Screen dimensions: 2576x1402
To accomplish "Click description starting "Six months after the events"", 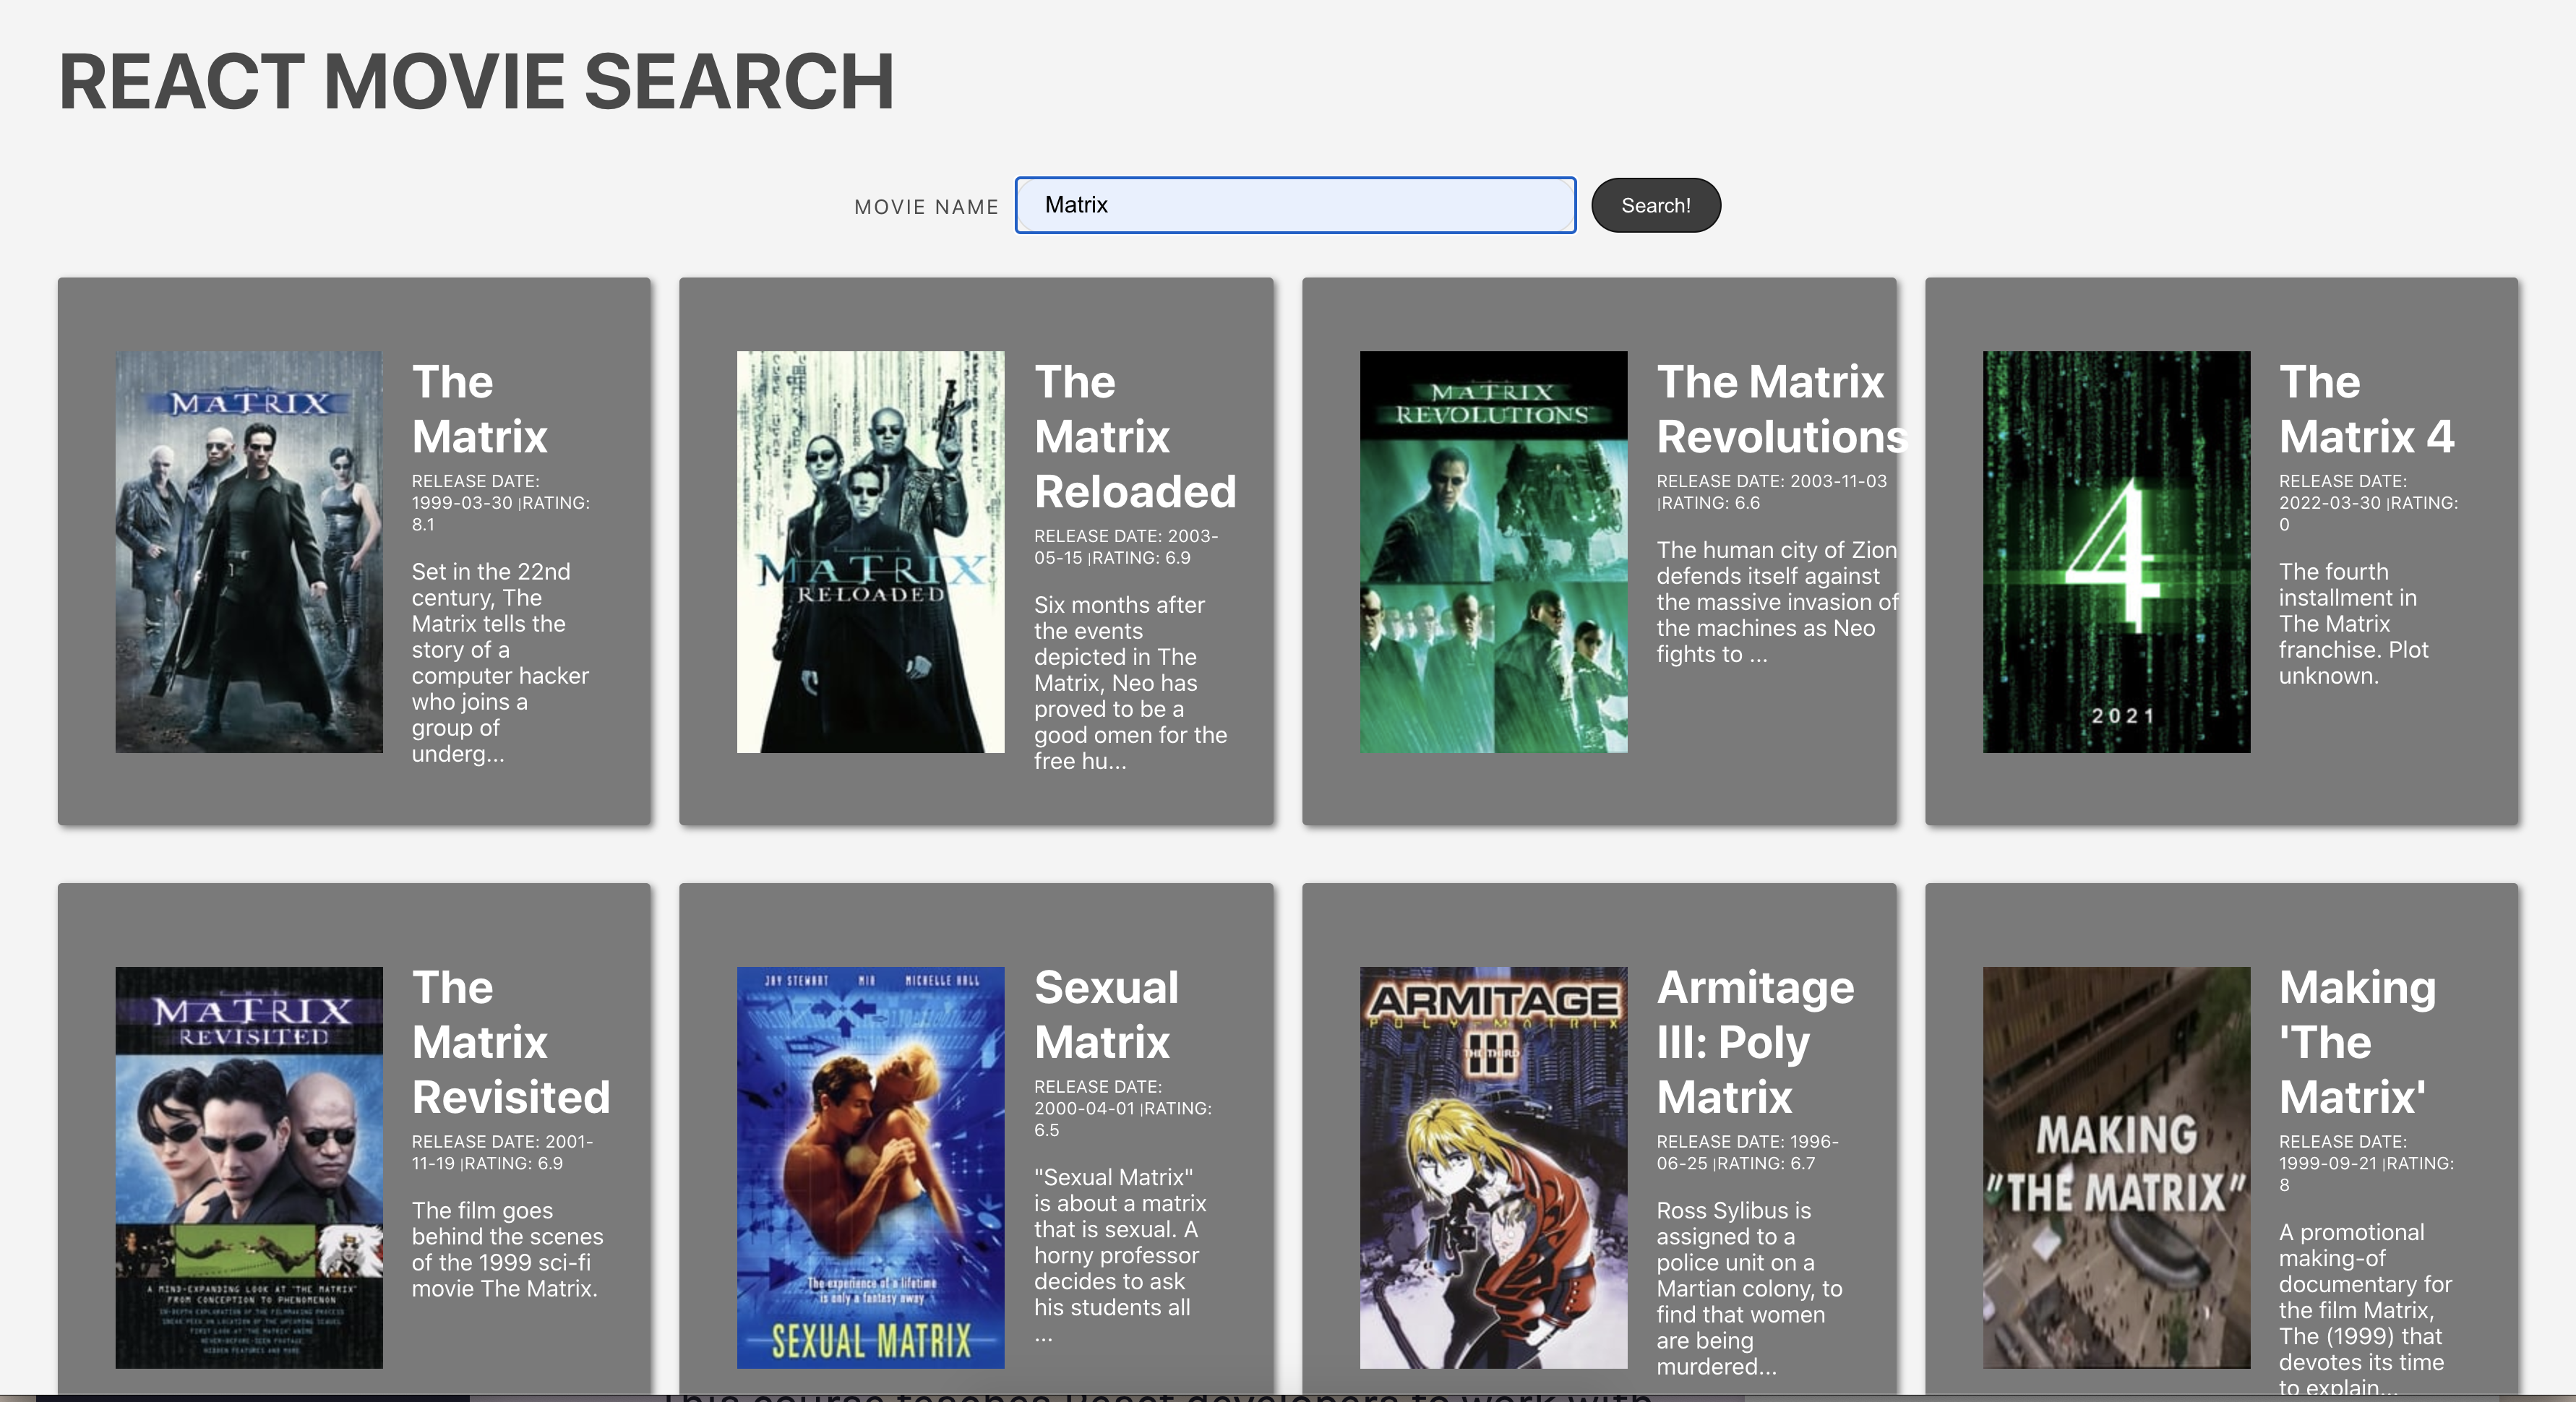I will coord(1130,682).
